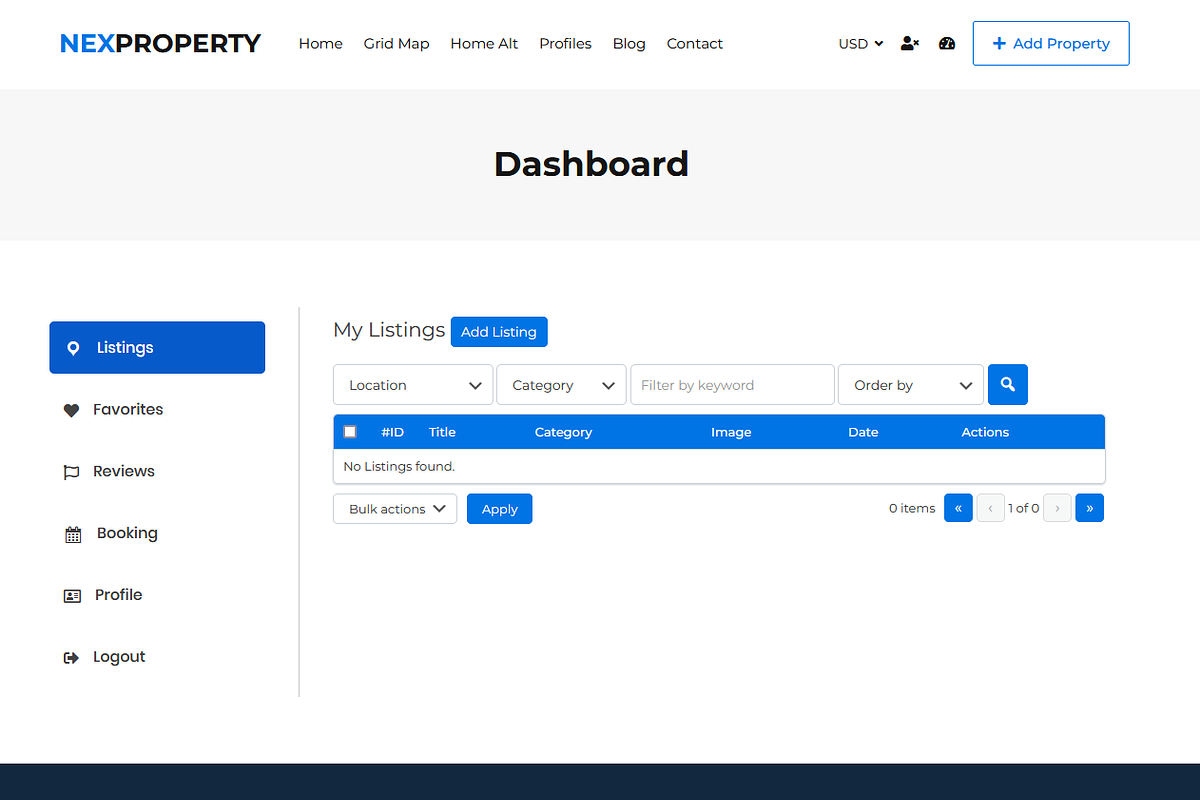Click the #ID column header
Screen dimensions: 1200x800
click(392, 432)
